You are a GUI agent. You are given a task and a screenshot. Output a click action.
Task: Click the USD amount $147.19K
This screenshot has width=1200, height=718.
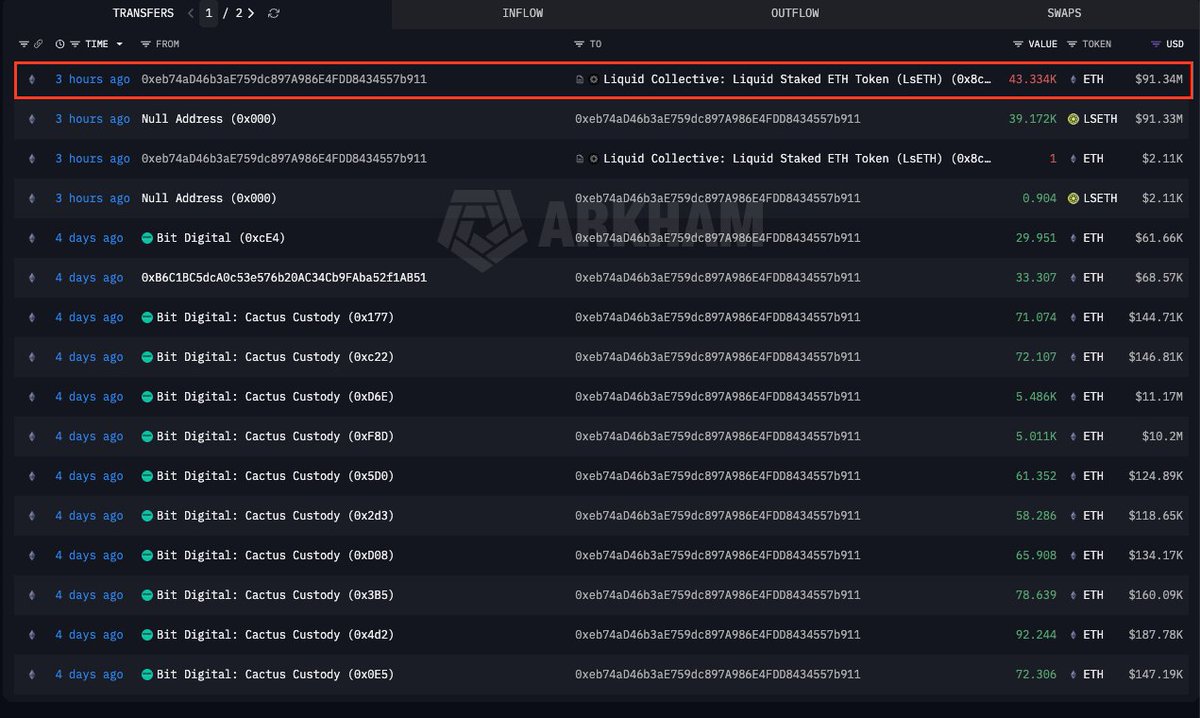(1158, 674)
